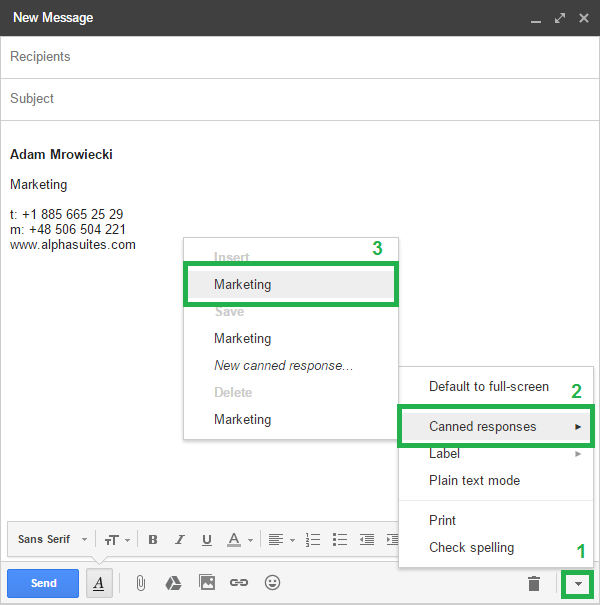Insert a photo with the image icon
Viewport: 600px width, 605px height.
207,582
